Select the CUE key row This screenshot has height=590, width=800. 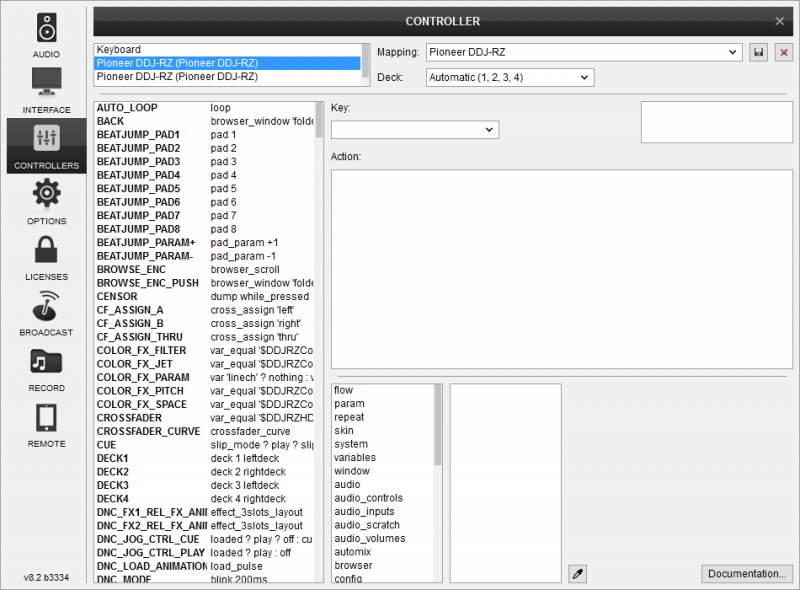click(x=205, y=445)
